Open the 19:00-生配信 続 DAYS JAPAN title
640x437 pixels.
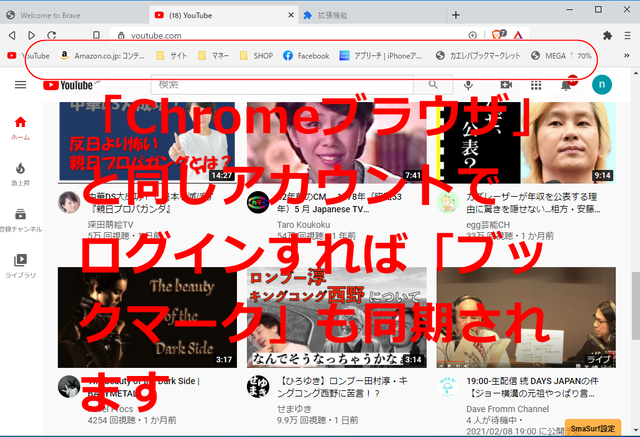coord(532,387)
